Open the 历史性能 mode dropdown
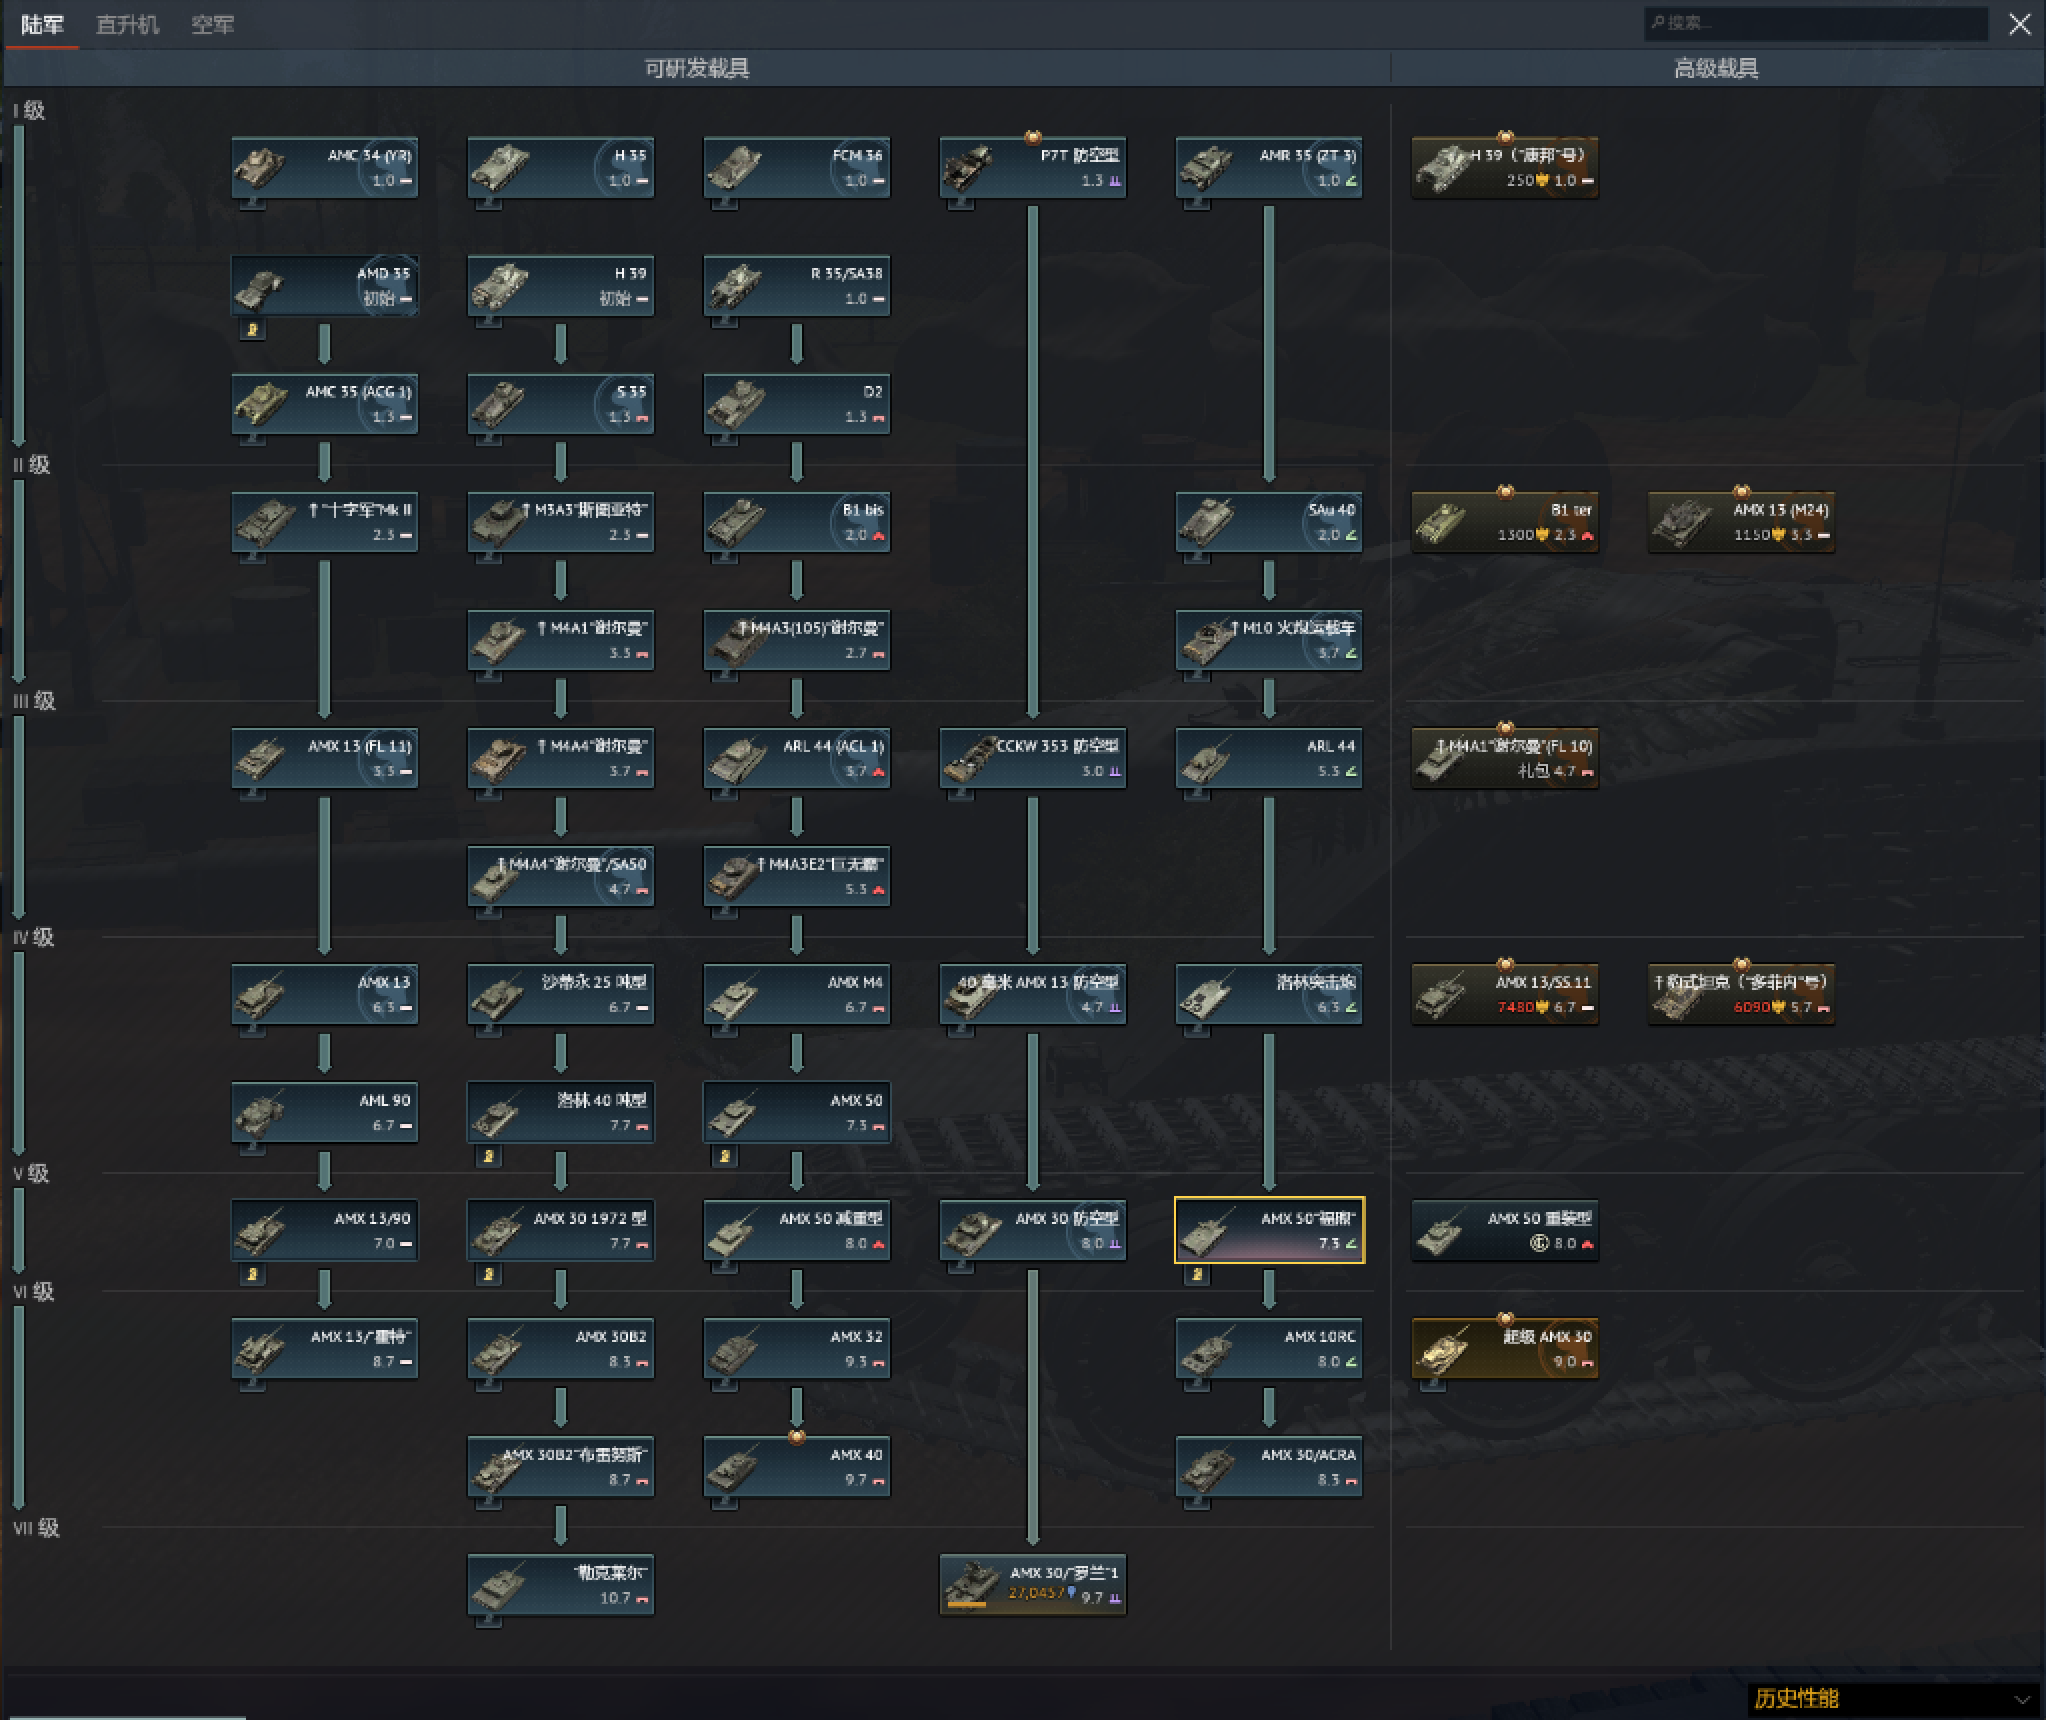2046x1720 pixels. click(x=1890, y=1698)
